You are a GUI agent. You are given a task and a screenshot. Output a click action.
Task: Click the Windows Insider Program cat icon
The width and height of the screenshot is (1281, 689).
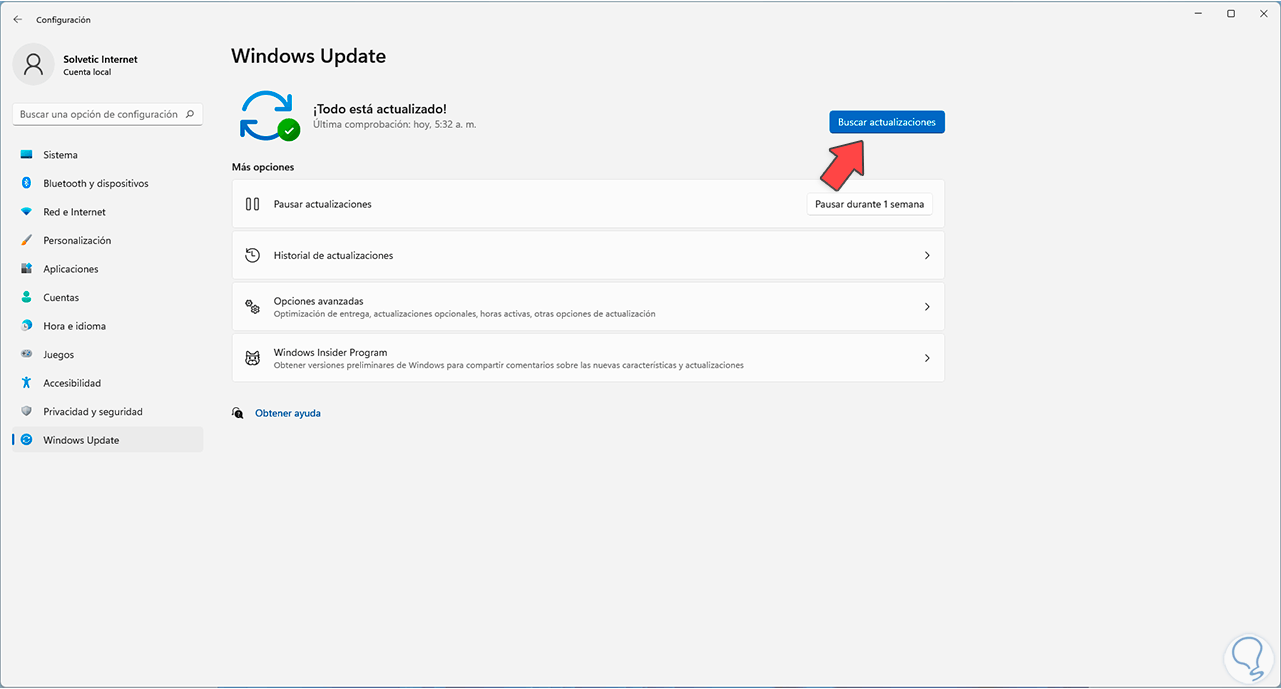tap(253, 358)
